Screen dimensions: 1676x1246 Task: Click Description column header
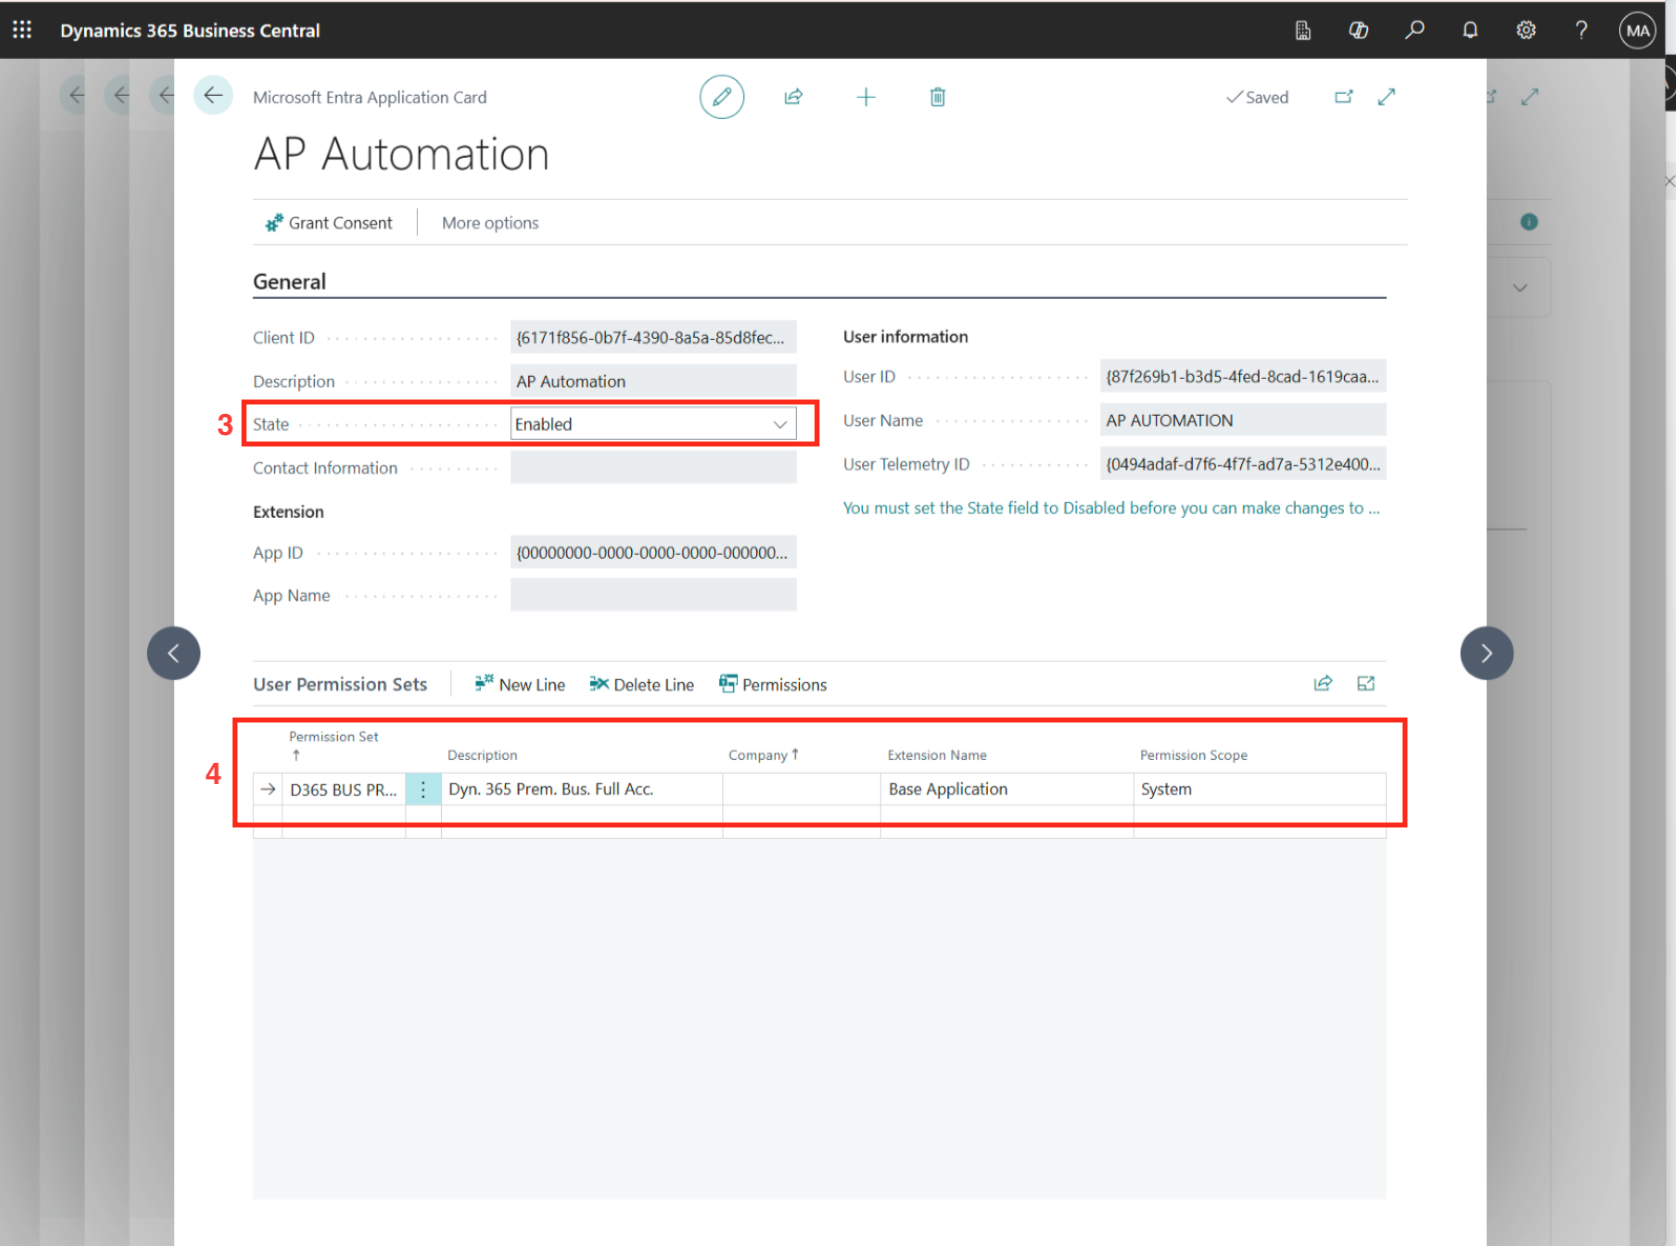pos(482,755)
